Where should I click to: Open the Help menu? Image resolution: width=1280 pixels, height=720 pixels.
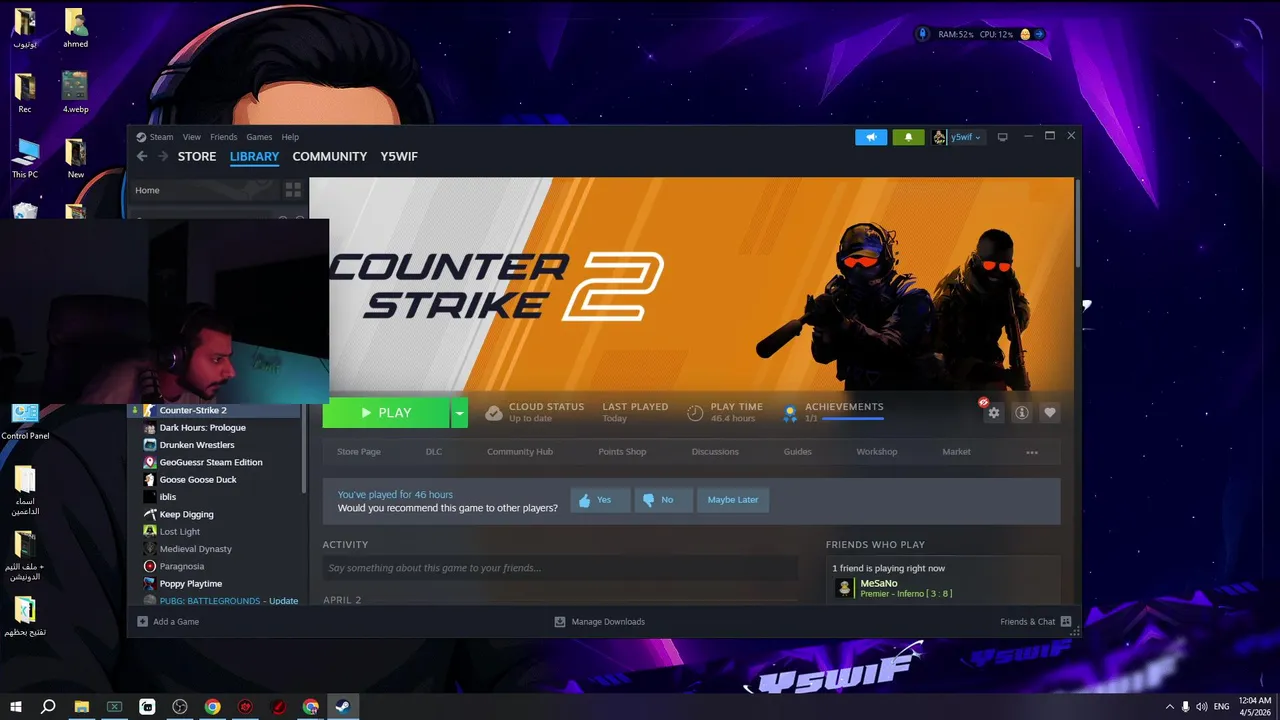(290, 137)
